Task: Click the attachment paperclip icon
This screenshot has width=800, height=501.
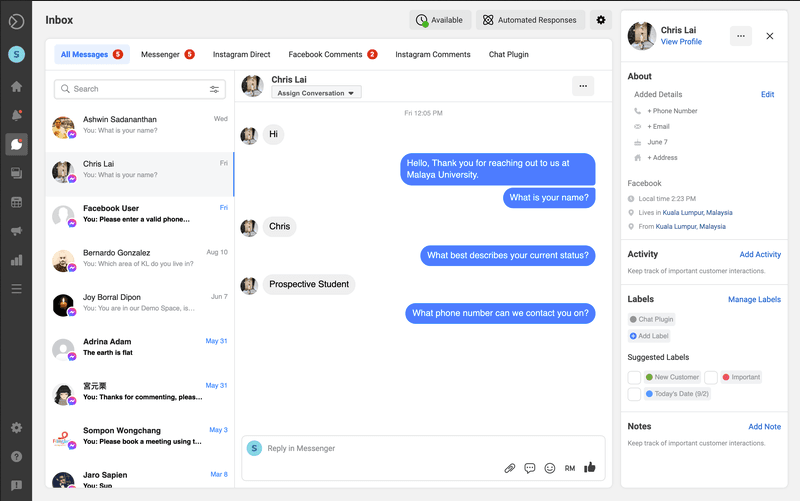Action: [x=509, y=468]
